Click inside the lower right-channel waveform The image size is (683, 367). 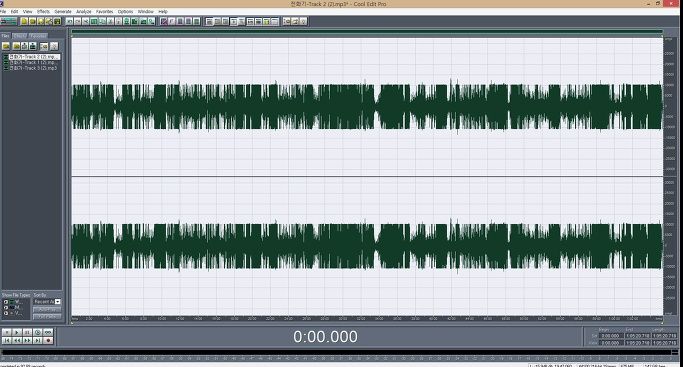pyautogui.click(x=367, y=246)
